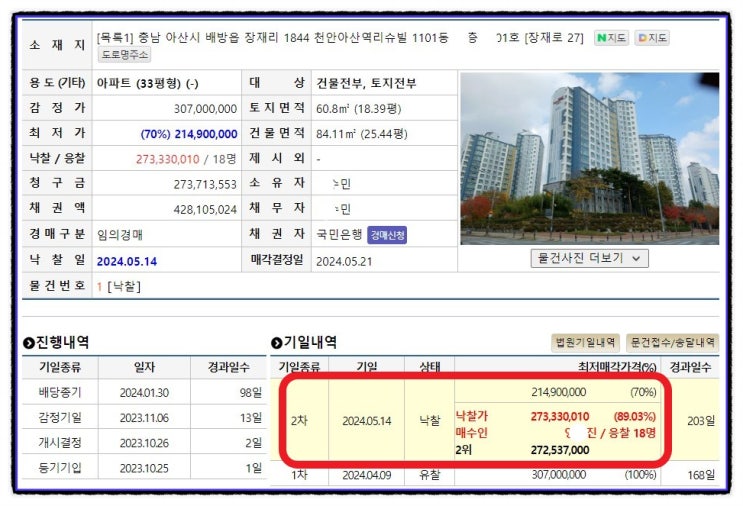The height and width of the screenshot is (506, 743).
Task: Open the N지도 Naver map button
Action: [611, 38]
